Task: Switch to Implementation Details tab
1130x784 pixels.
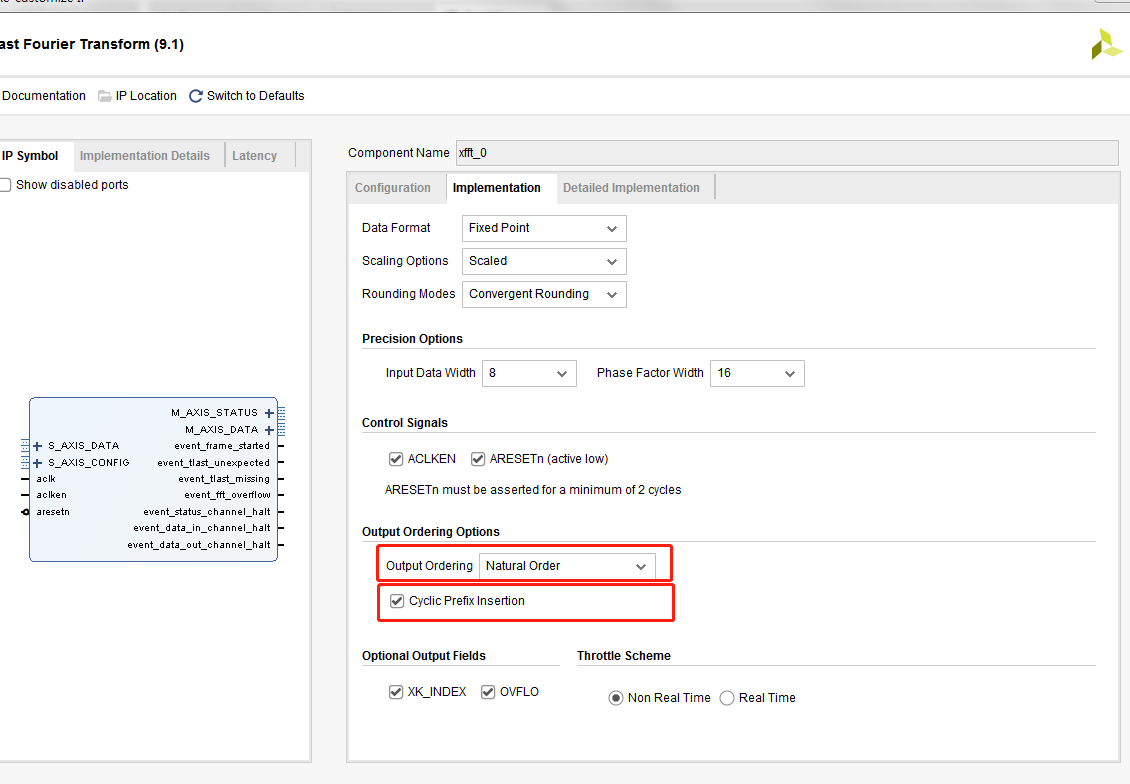Action: click(x=144, y=156)
